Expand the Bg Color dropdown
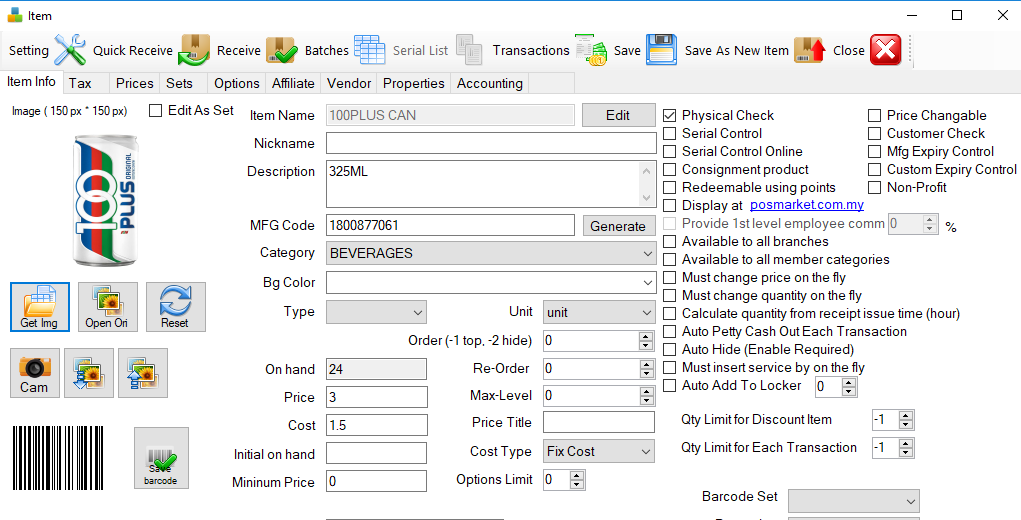This screenshot has height=520, width=1021. 490,282
